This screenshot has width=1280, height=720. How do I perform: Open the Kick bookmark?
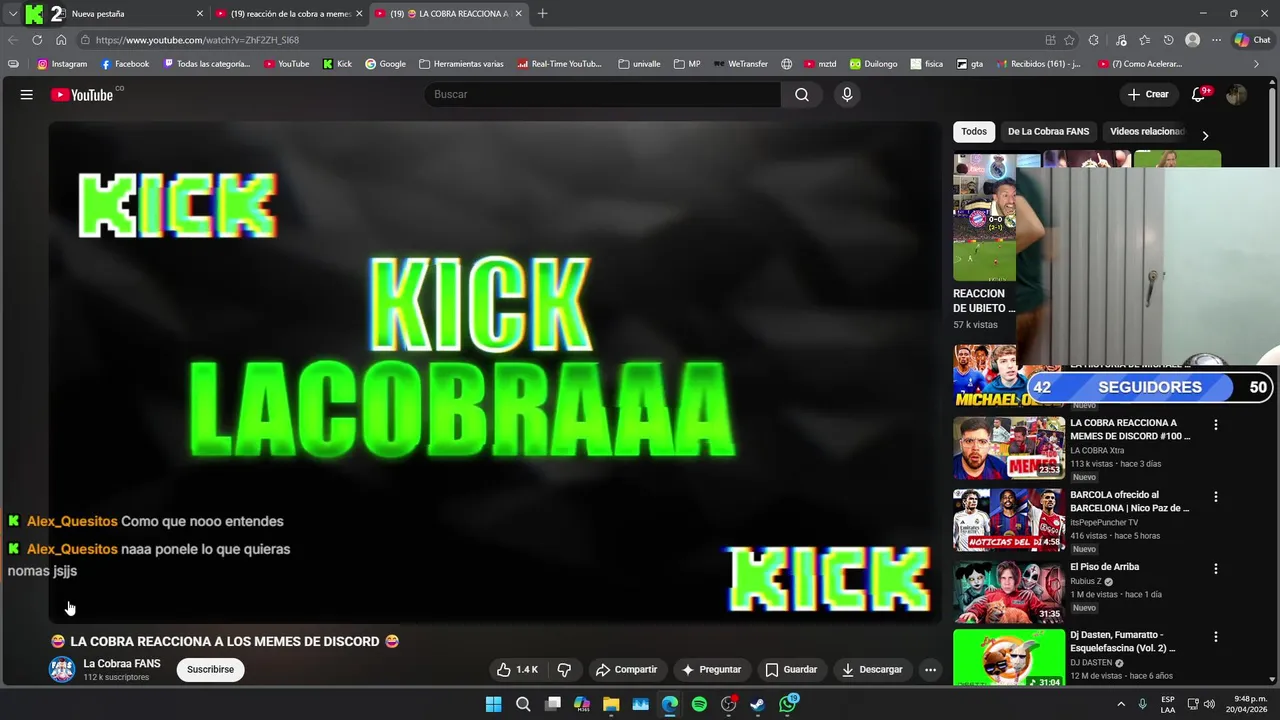pyautogui.click(x=337, y=64)
